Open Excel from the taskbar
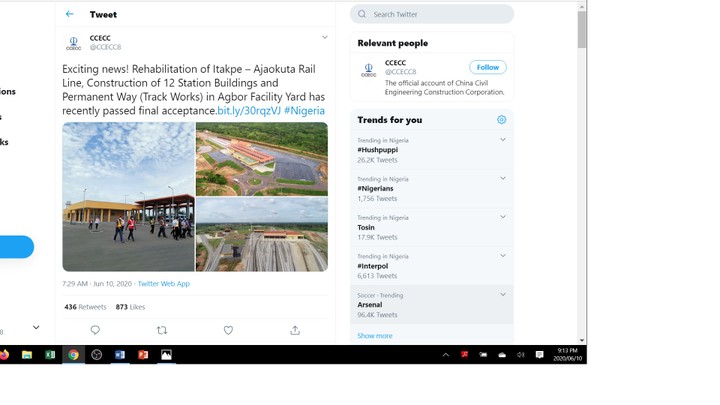This screenshot has height=405, width=720. (x=50, y=355)
